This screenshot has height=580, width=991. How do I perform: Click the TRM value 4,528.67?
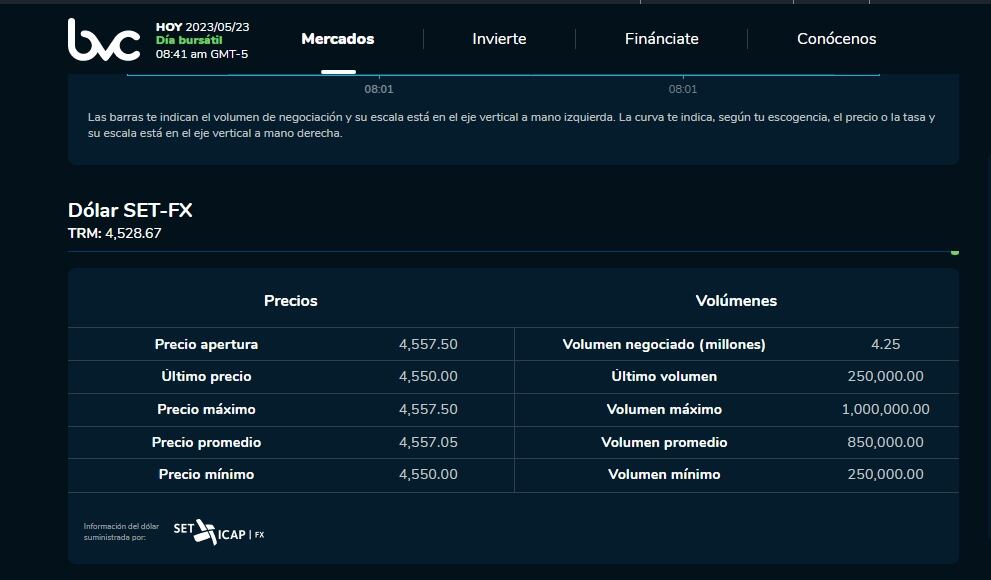click(x=120, y=234)
